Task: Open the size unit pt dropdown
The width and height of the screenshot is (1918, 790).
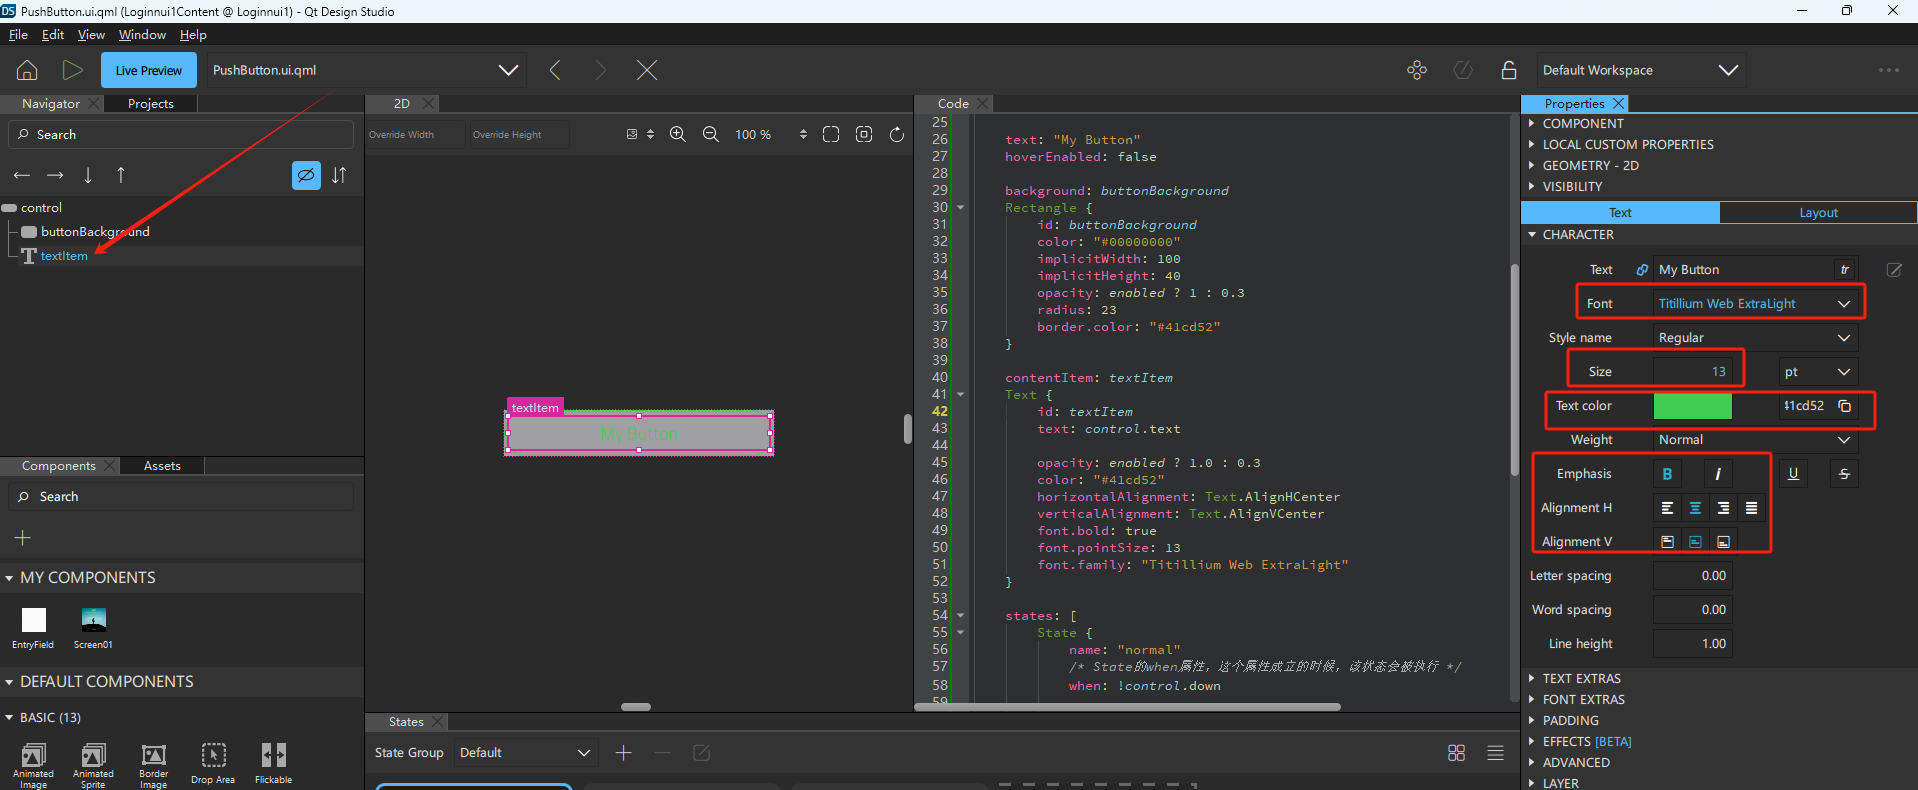Action: click(x=1817, y=372)
